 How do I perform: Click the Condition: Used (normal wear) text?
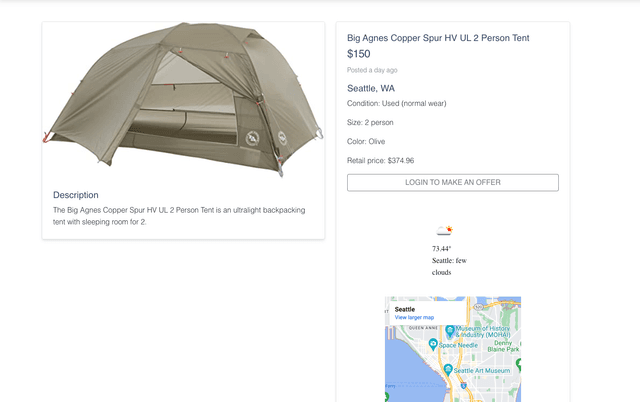click(396, 103)
